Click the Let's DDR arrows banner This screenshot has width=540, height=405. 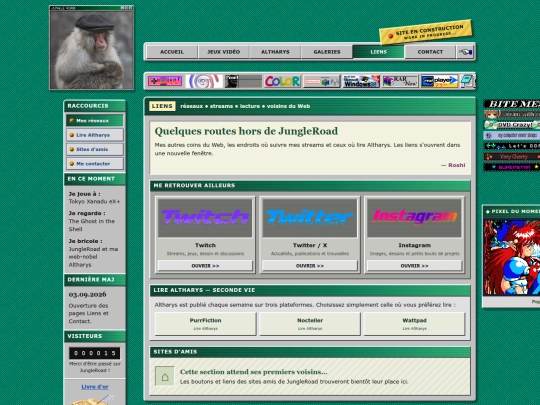[512, 146]
